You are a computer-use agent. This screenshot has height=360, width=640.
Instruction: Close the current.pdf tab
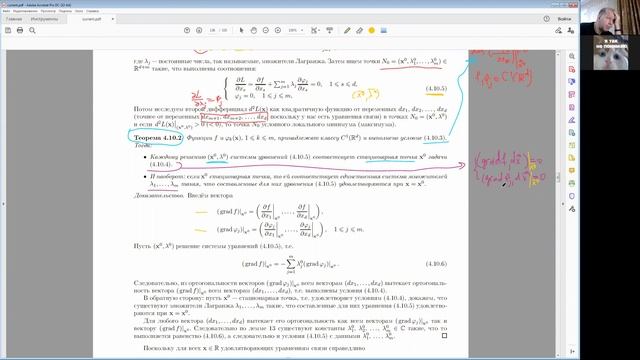pyautogui.click(x=113, y=19)
